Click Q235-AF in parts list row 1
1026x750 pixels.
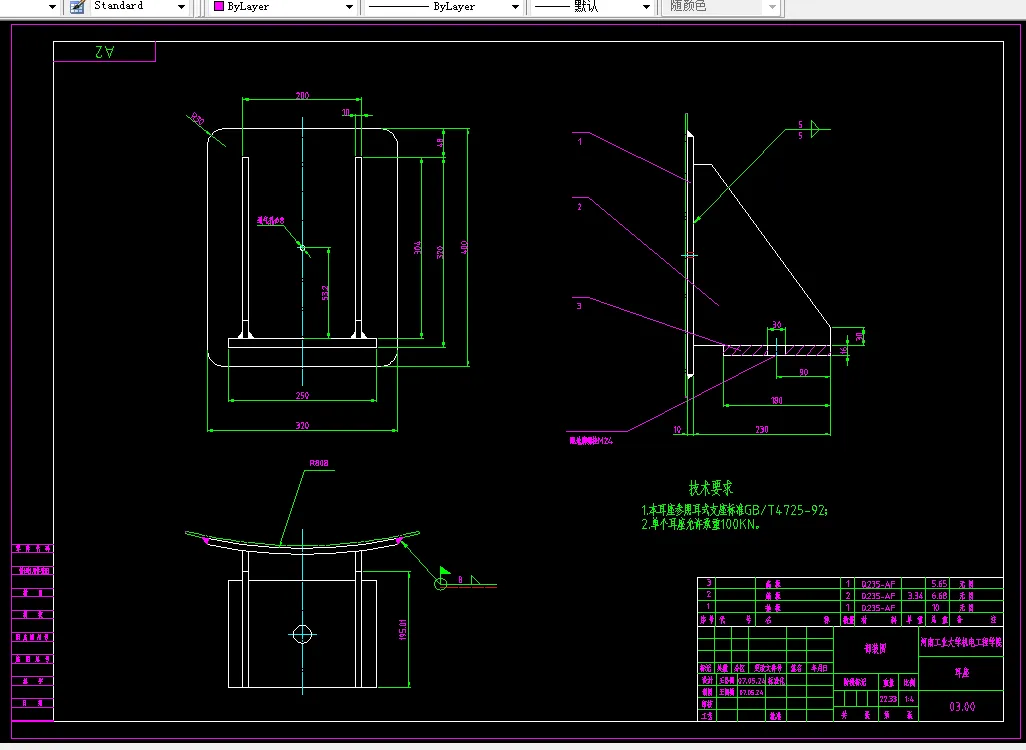click(x=878, y=607)
